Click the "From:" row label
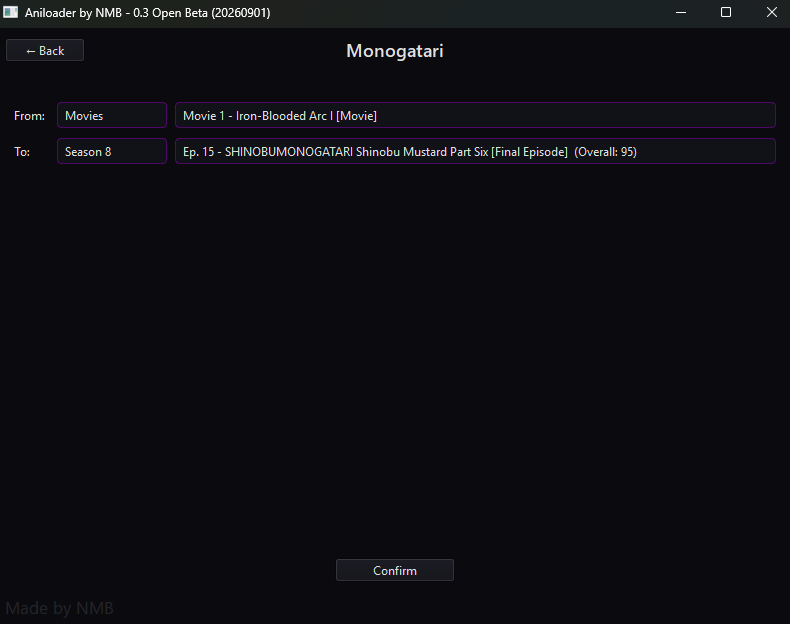790x624 pixels. click(x=29, y=116)
